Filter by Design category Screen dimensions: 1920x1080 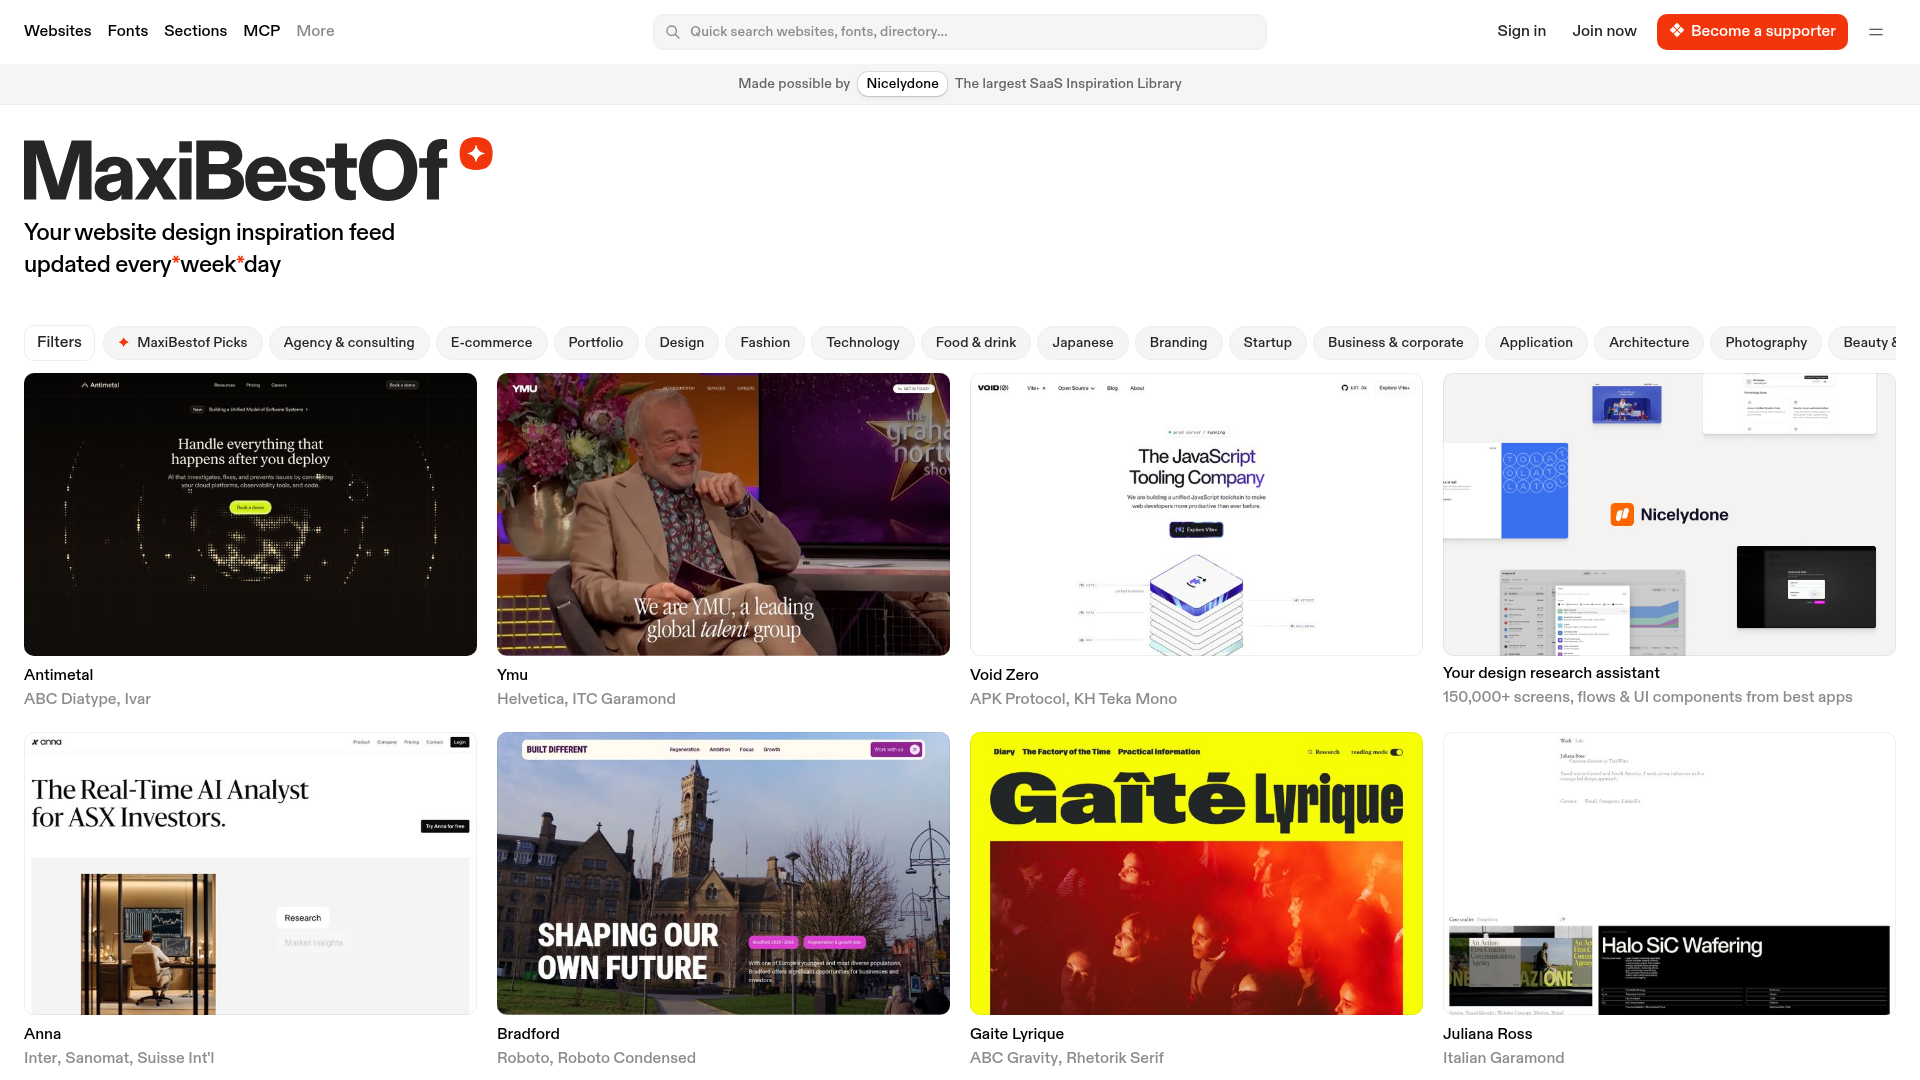[x=682, y=342]
